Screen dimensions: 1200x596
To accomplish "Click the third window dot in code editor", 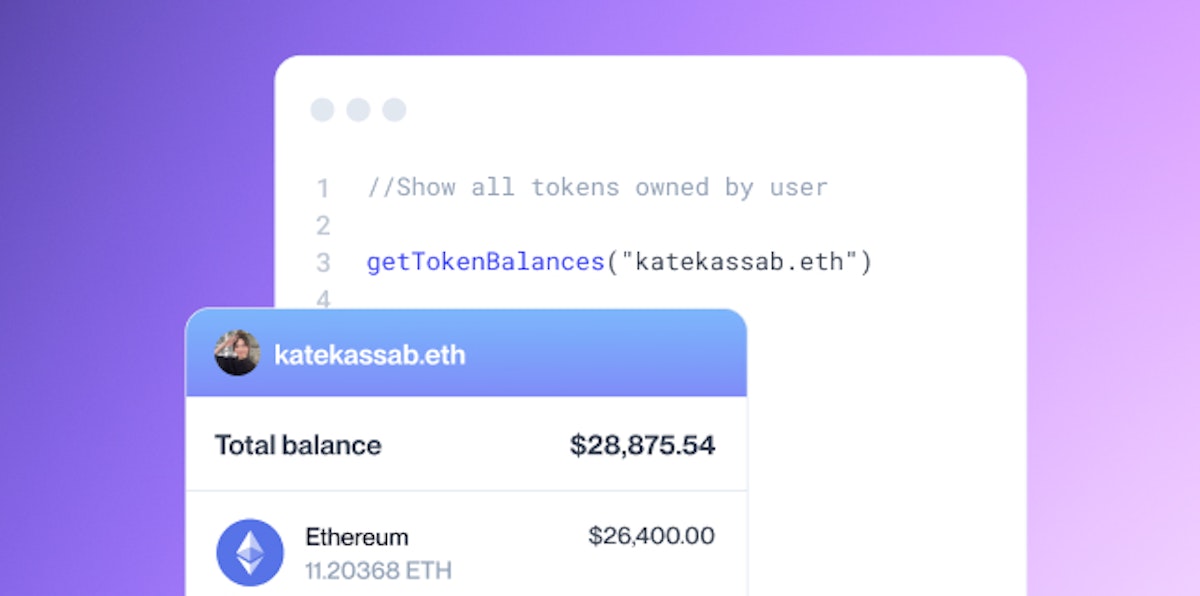I will tap(394, 110).
